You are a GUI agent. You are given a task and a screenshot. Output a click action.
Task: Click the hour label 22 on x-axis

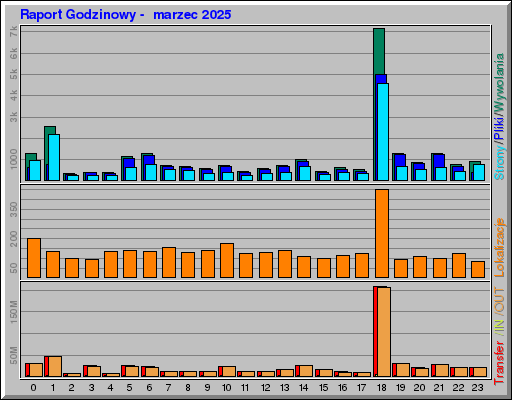[x=458, y=388]
